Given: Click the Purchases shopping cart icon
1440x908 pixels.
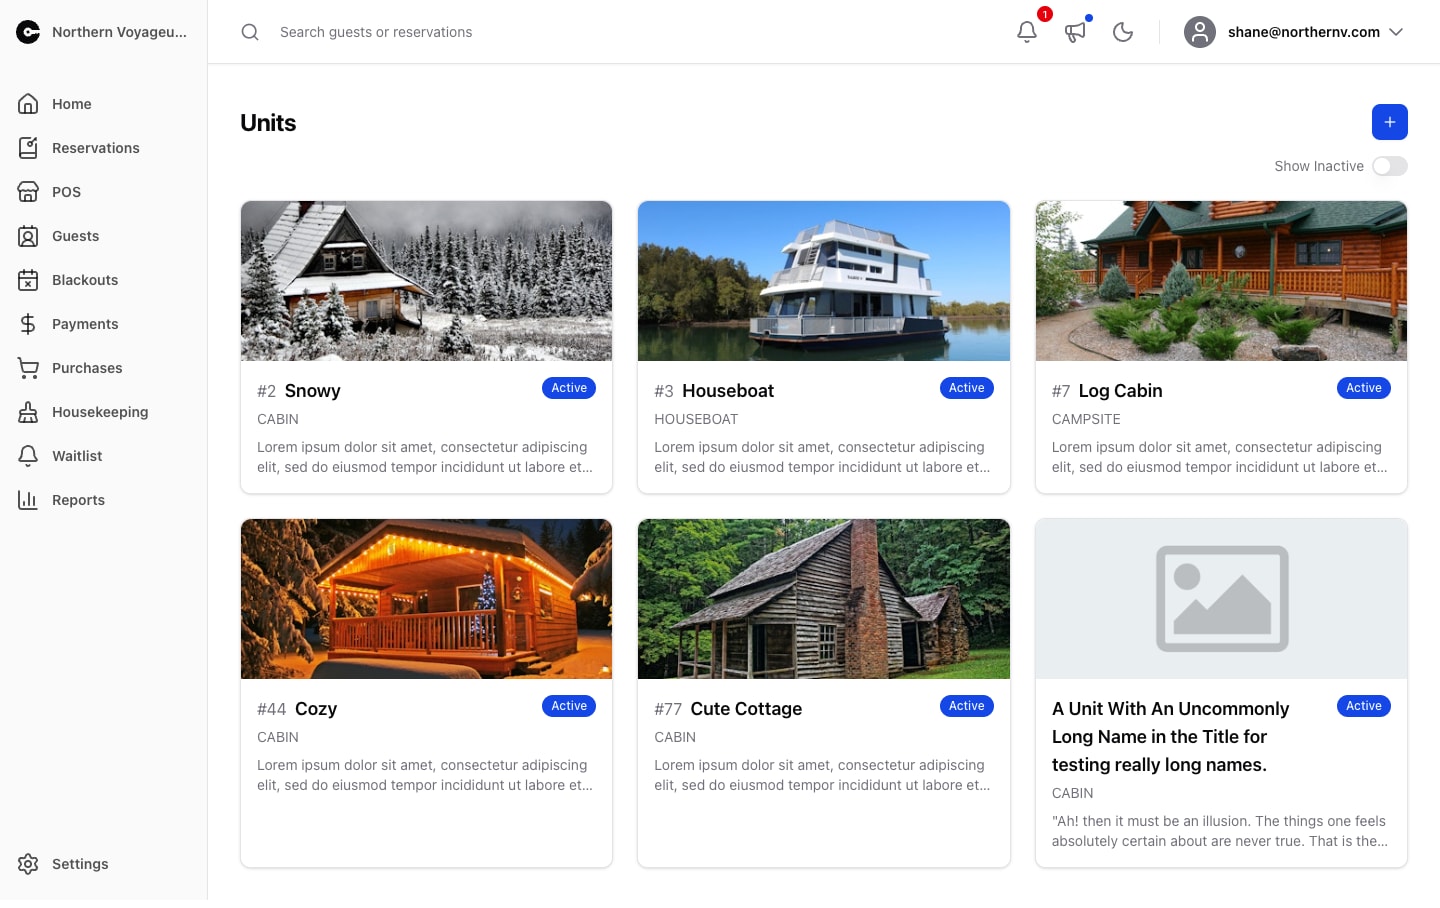Looking at the screenshot, I should [28, 368].
